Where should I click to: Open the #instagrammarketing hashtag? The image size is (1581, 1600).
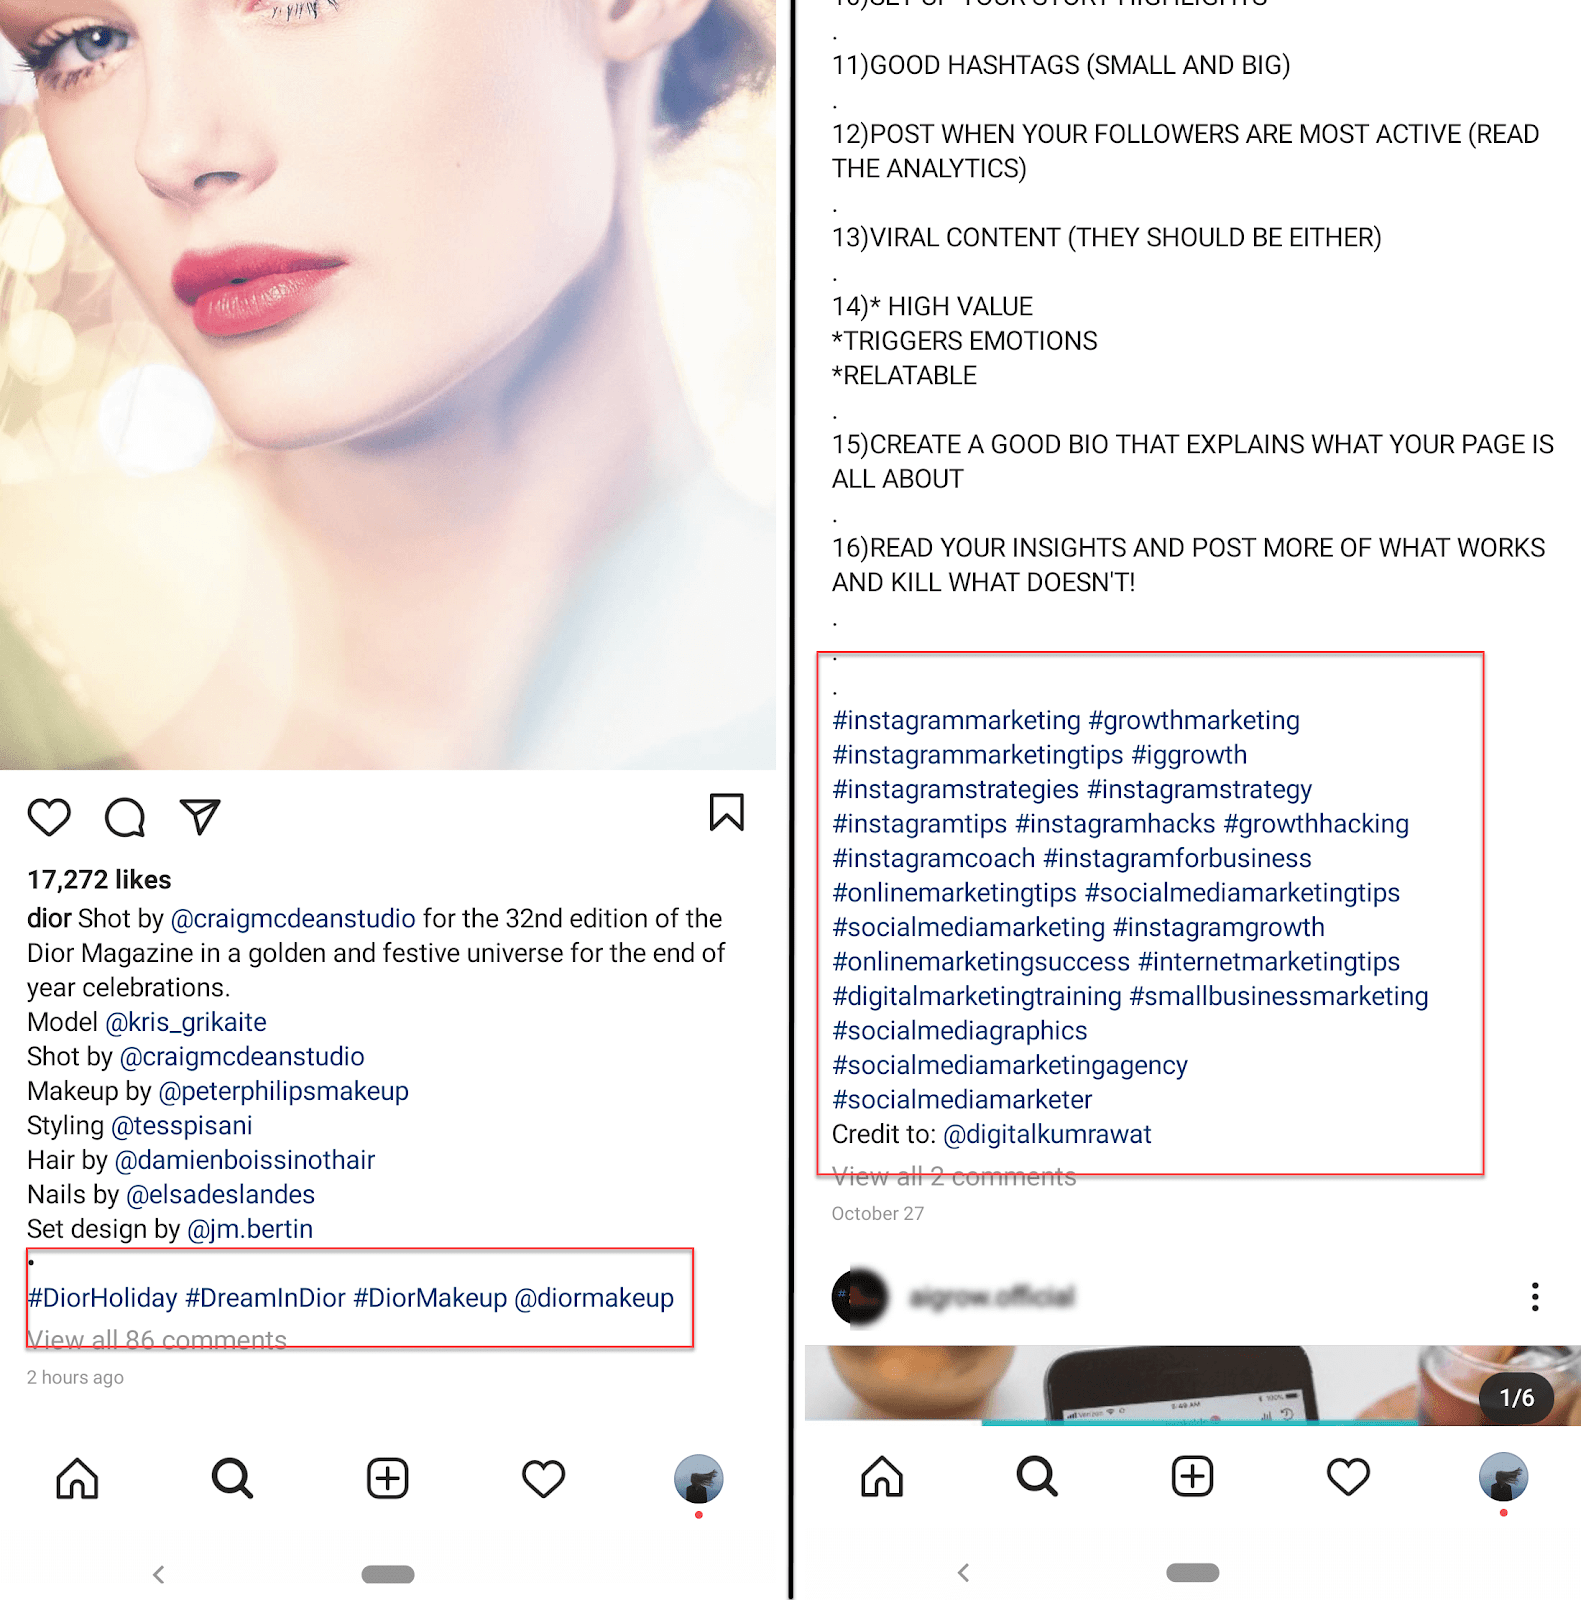coord(957,721)
